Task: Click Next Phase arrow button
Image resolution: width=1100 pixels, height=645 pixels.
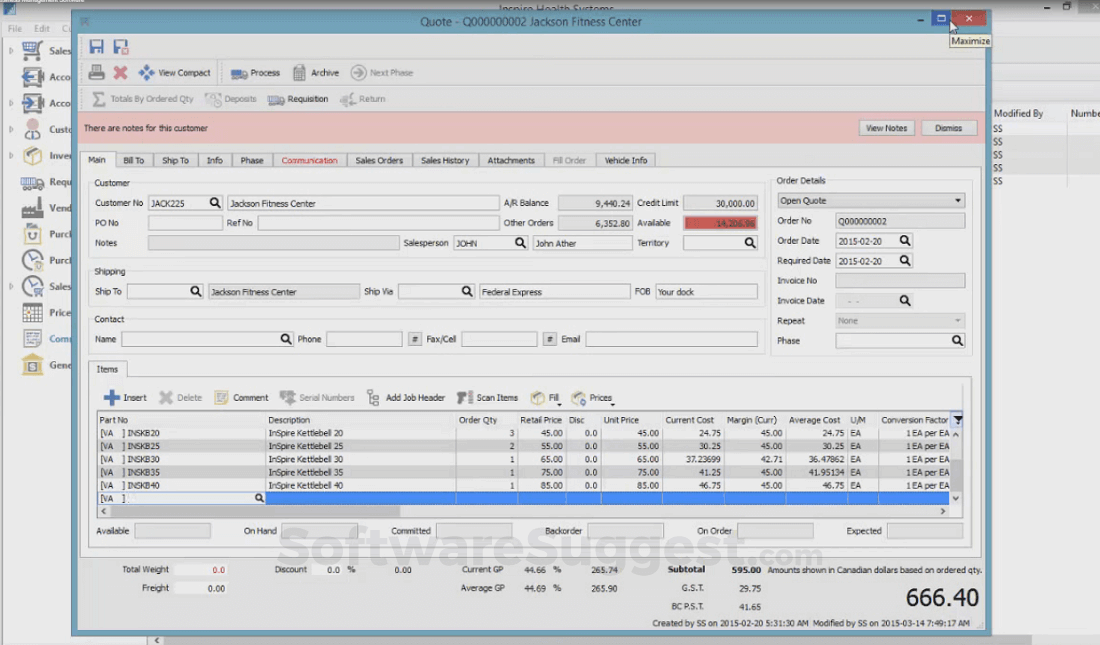Action: [382, 72]
